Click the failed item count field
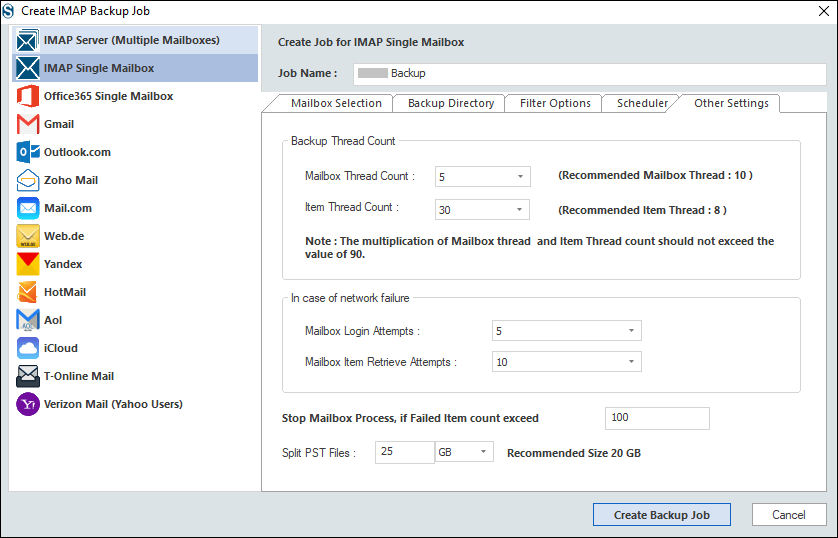838x538 pixels. point(657,418)
